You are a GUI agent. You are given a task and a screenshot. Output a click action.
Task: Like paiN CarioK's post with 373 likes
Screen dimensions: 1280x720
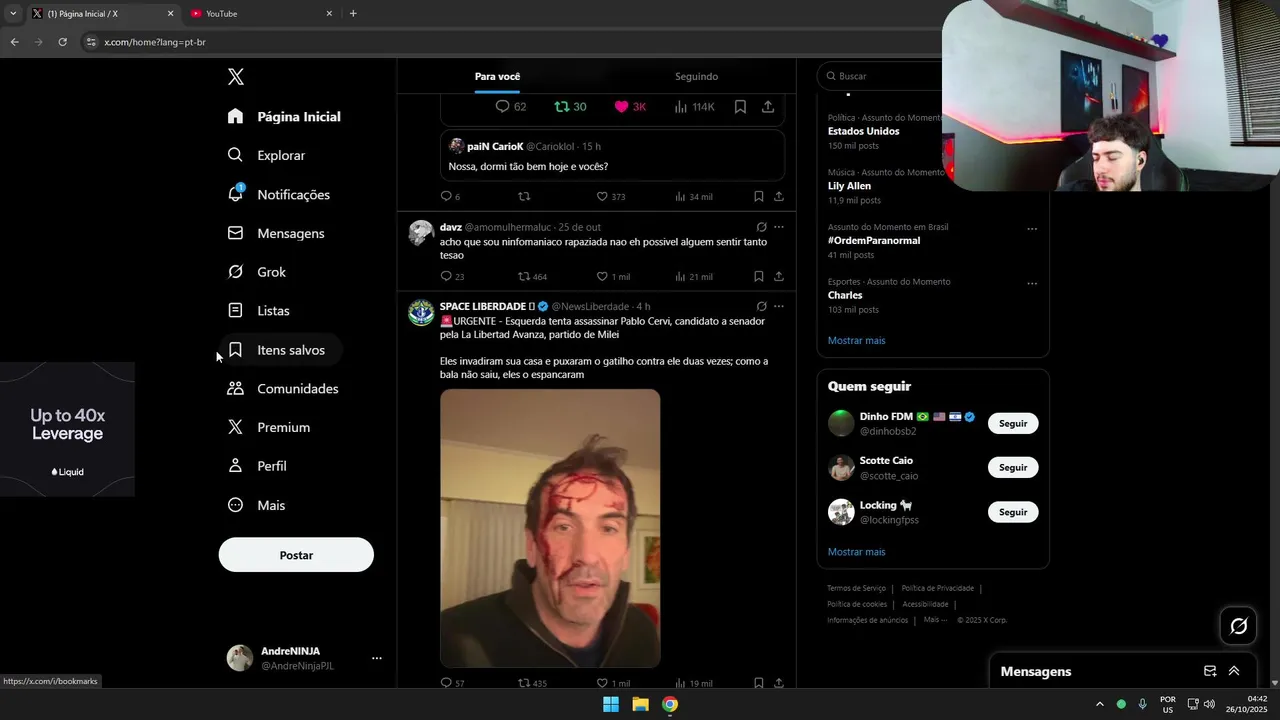point(610,197)
